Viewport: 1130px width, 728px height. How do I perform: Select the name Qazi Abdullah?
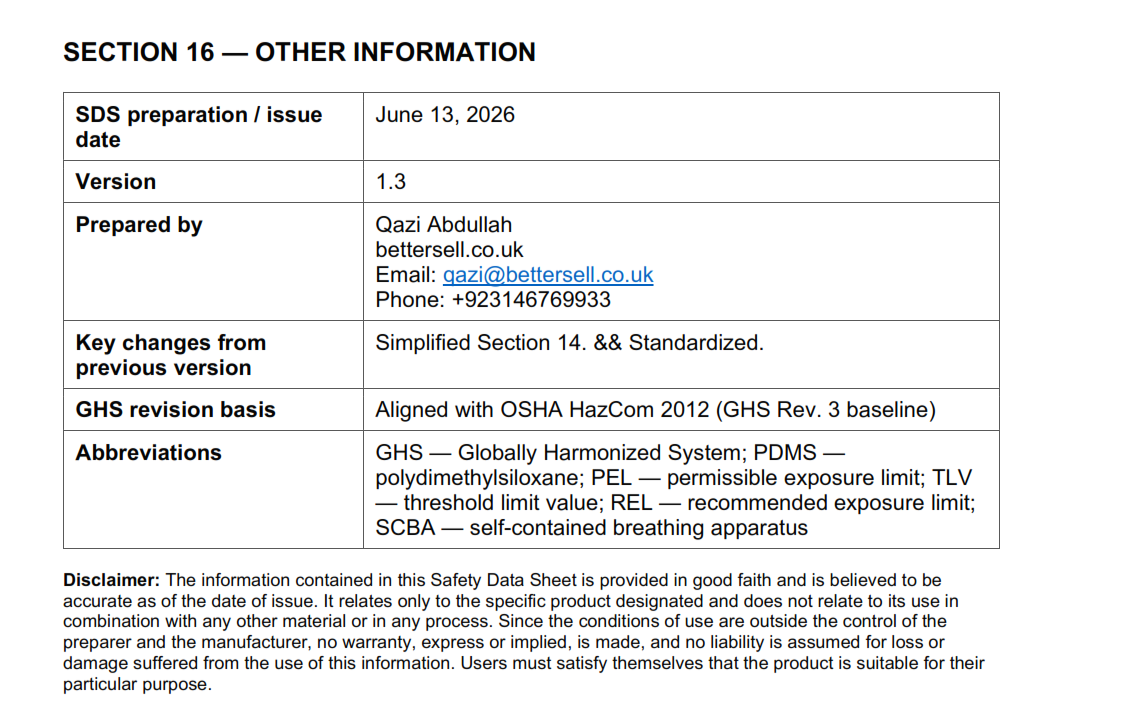pos(443,225)
